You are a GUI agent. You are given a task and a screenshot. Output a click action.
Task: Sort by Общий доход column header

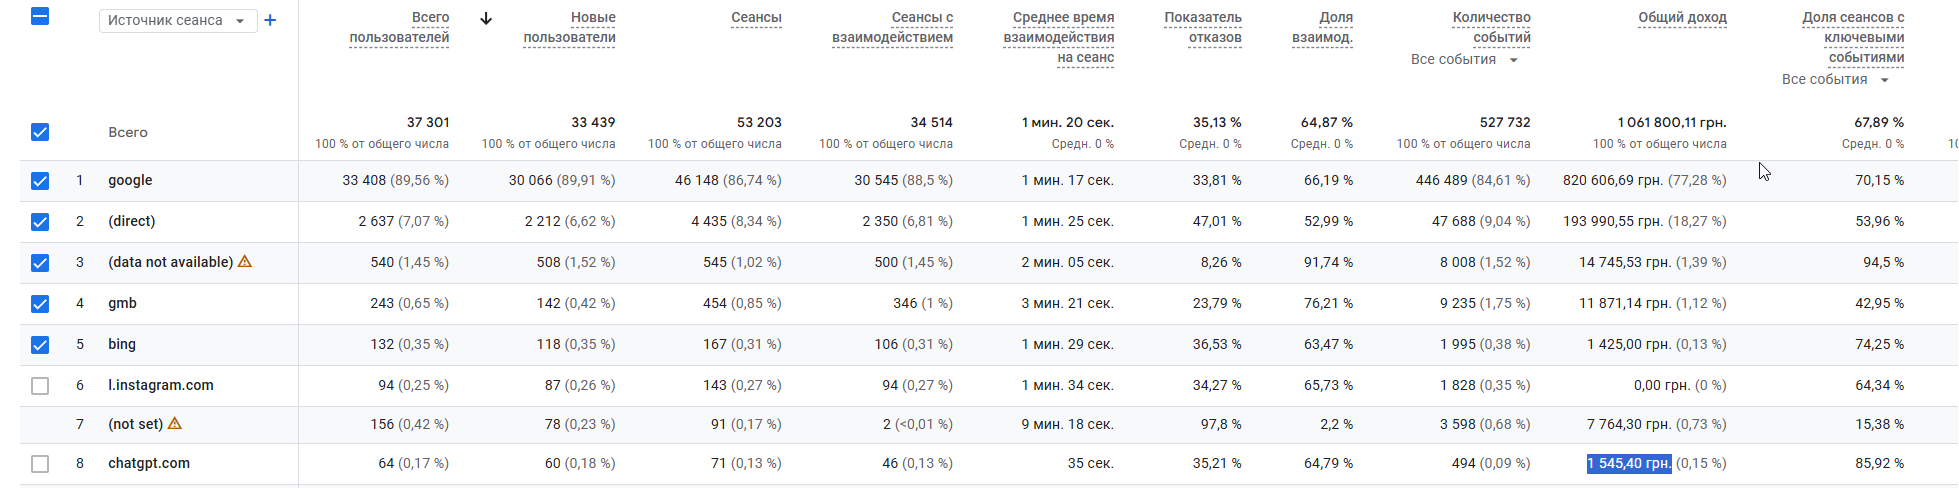(x=1682, y=18)
